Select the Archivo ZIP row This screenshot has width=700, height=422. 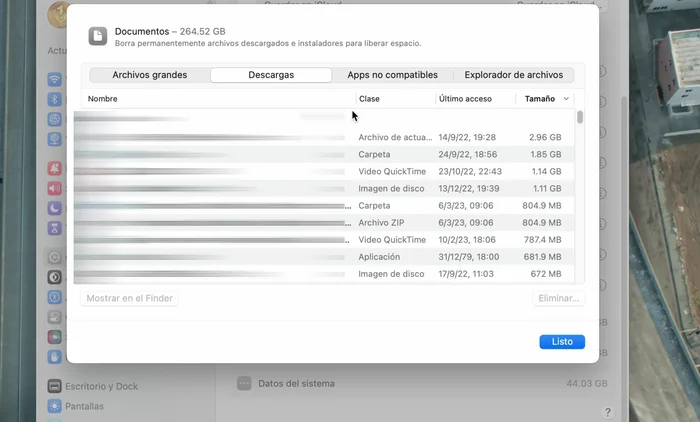pos(324,222)
